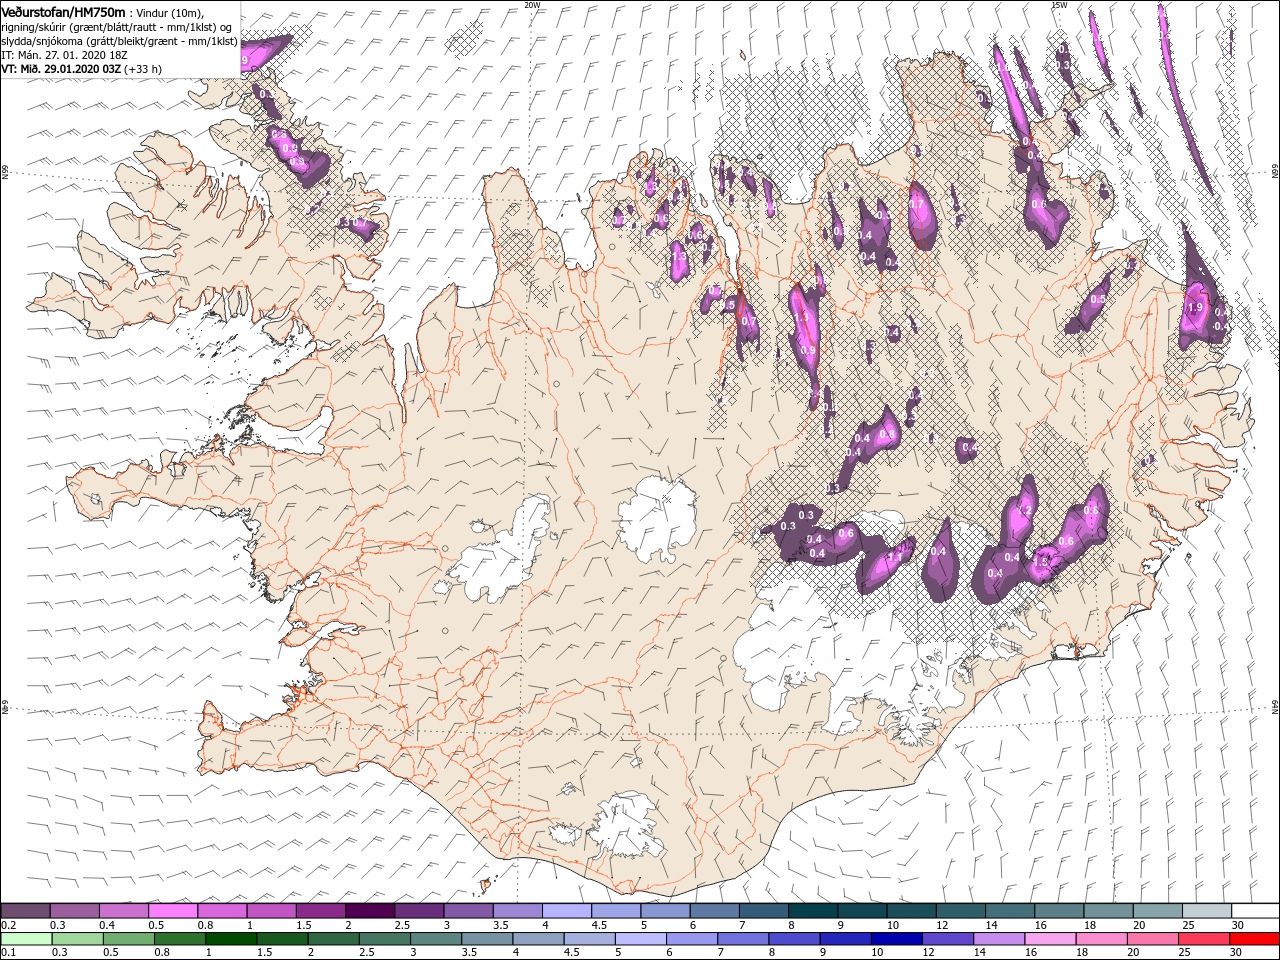
Task: Select the light violet 14 swatch in lower scale
Action: pyautogui.click(x=997, y=939)
